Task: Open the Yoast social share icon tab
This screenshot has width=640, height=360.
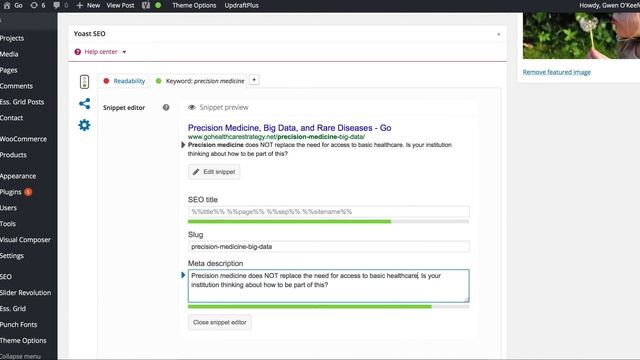Action: click(x=84, y=103)
